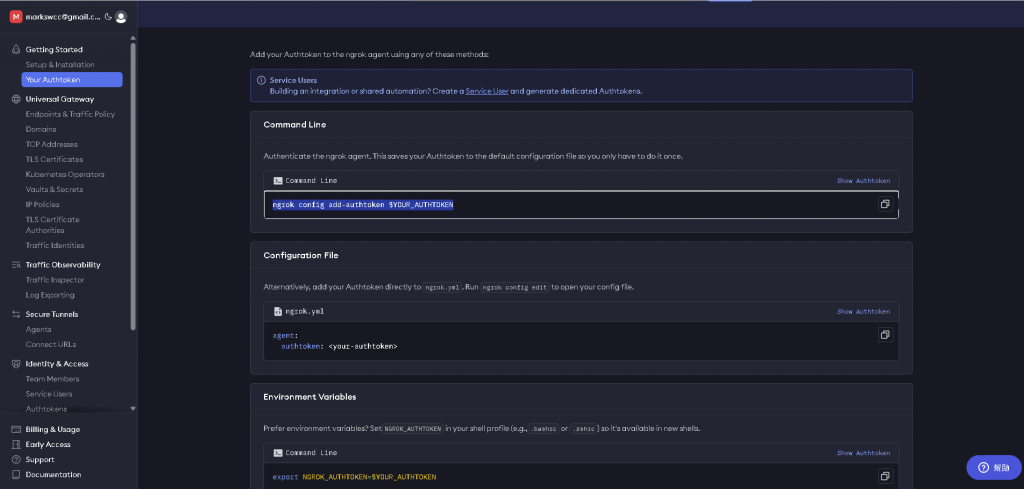The image size is (1024, 489).
Task: Click the Support help icon in sidebar
Action: pyautogui.click(x=16, y=459)
